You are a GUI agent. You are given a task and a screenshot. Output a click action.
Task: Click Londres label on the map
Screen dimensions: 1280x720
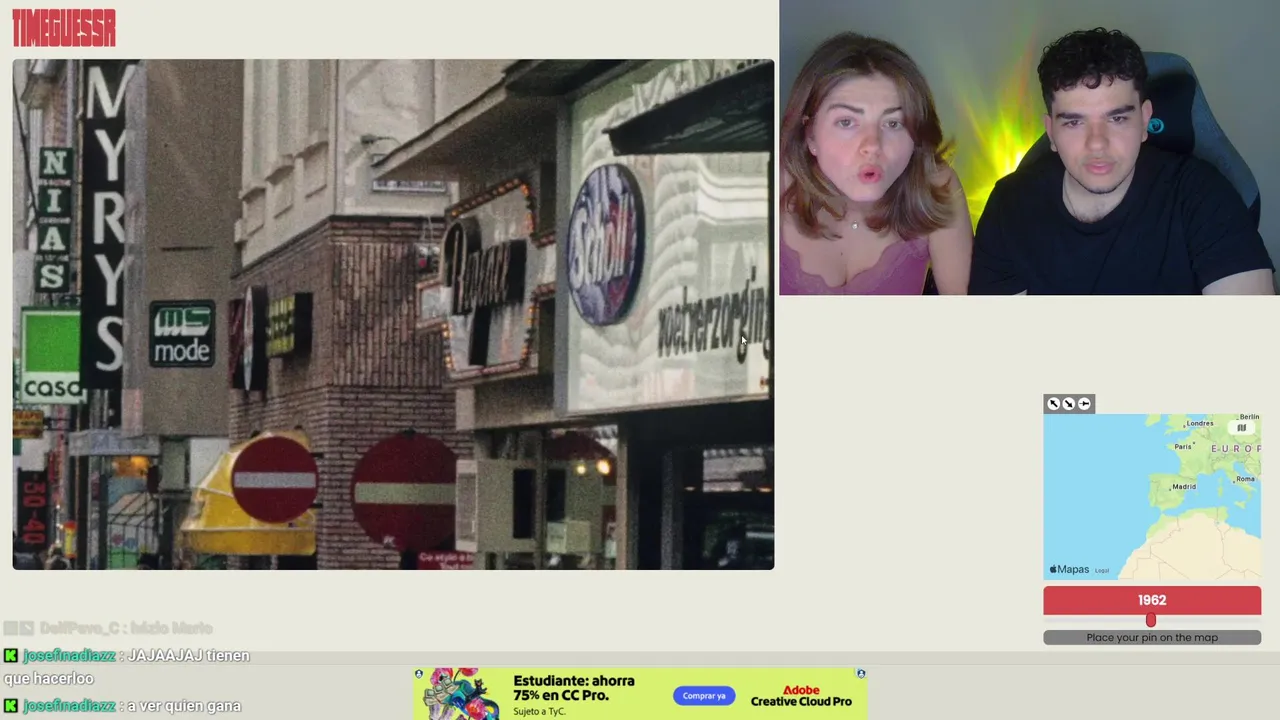click(1200, 423)
